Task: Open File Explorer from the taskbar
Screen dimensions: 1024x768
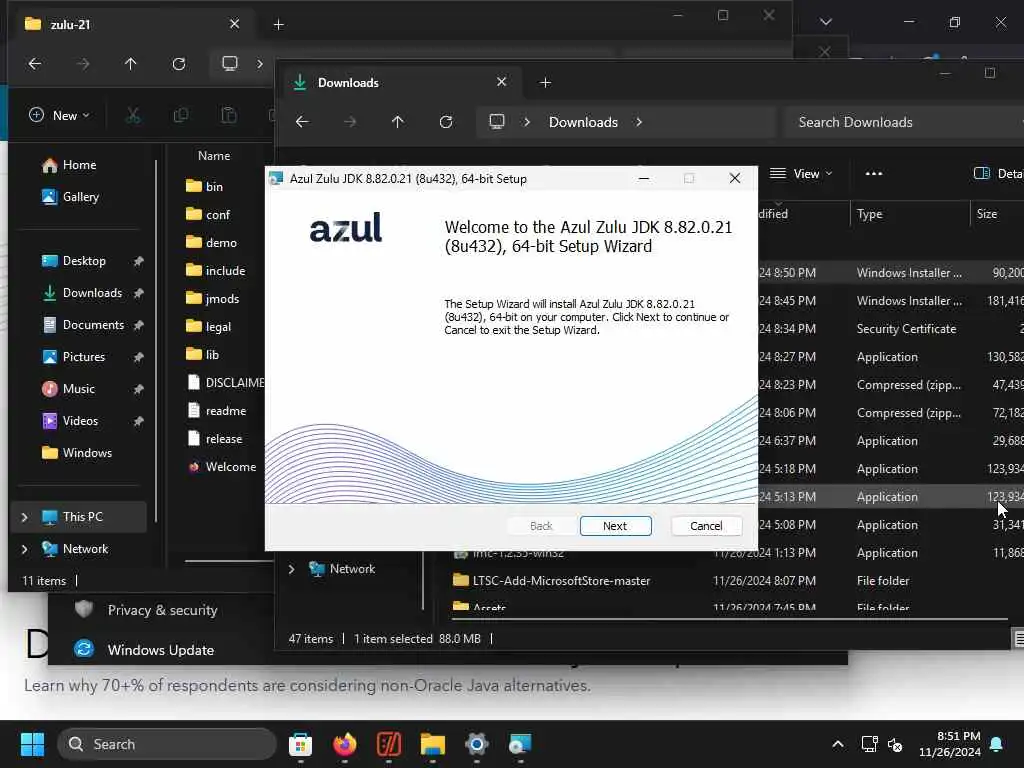Action: click(x=432, y=744)
